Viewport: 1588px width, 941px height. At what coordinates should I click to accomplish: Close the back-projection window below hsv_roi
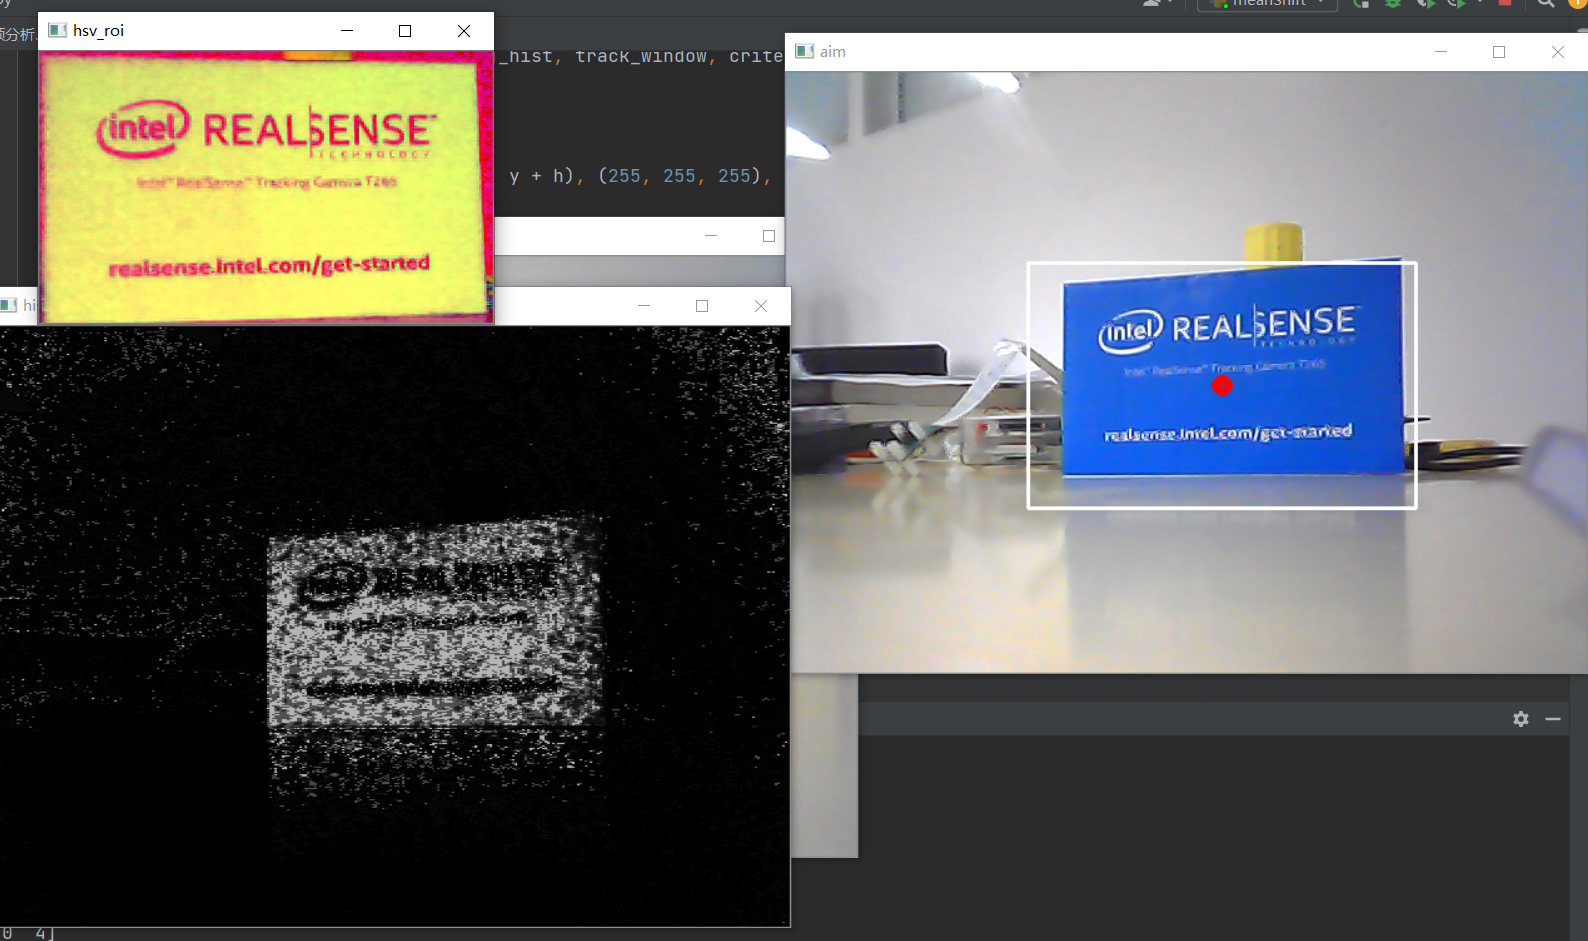coord(761,305)
